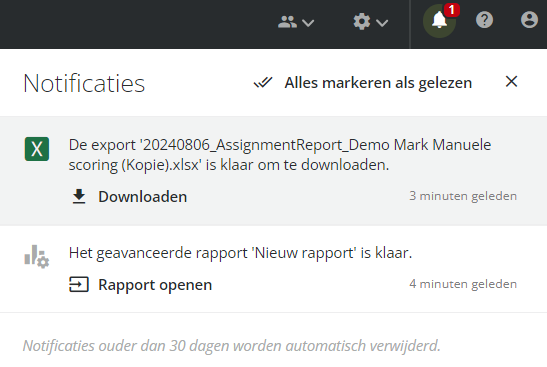
Task: Click the open report arrow-box icon
Action: pos(79,284)
